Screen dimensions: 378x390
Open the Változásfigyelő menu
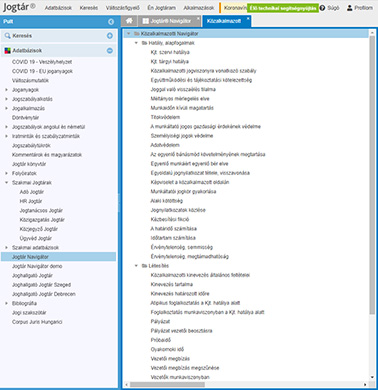tap(123, 8)
